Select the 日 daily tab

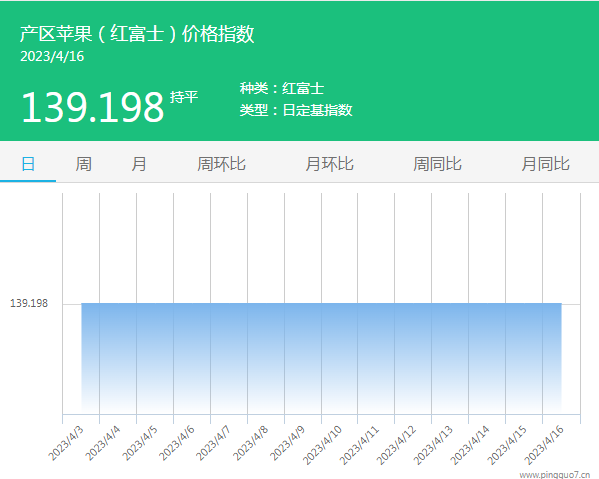pyautogui.click(x=28, y=164)
